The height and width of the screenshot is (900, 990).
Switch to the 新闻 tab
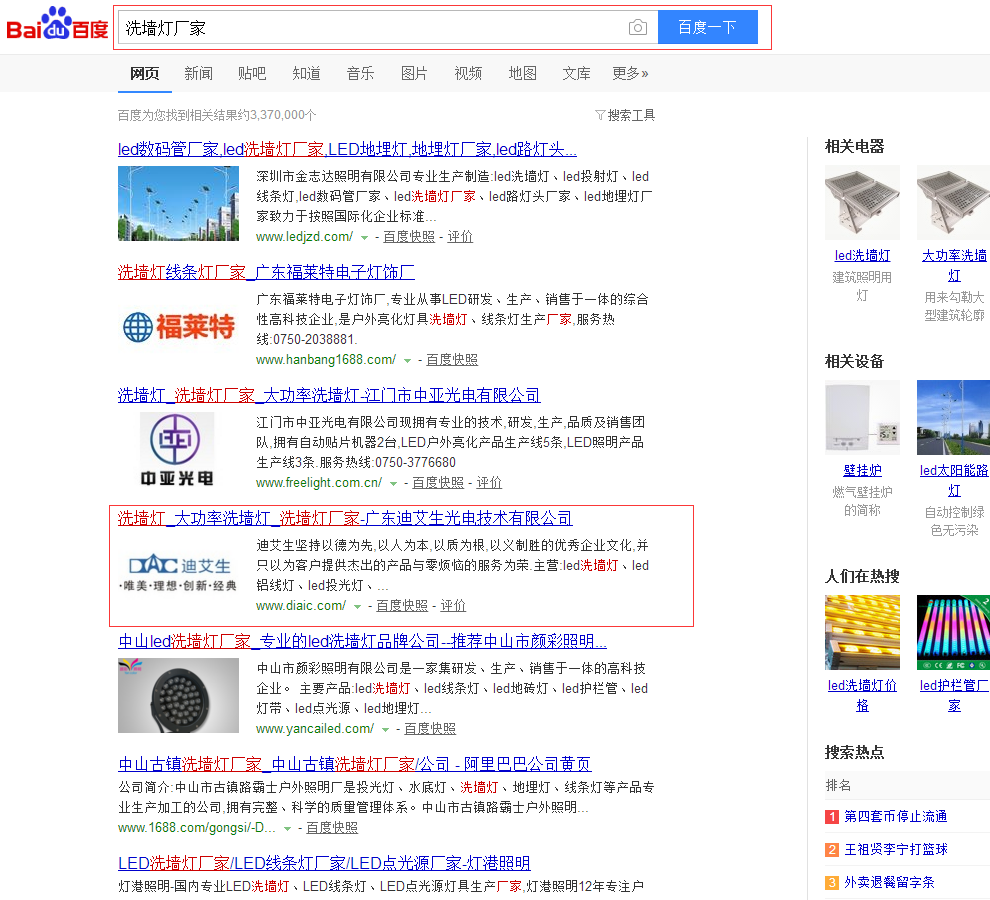198,73
